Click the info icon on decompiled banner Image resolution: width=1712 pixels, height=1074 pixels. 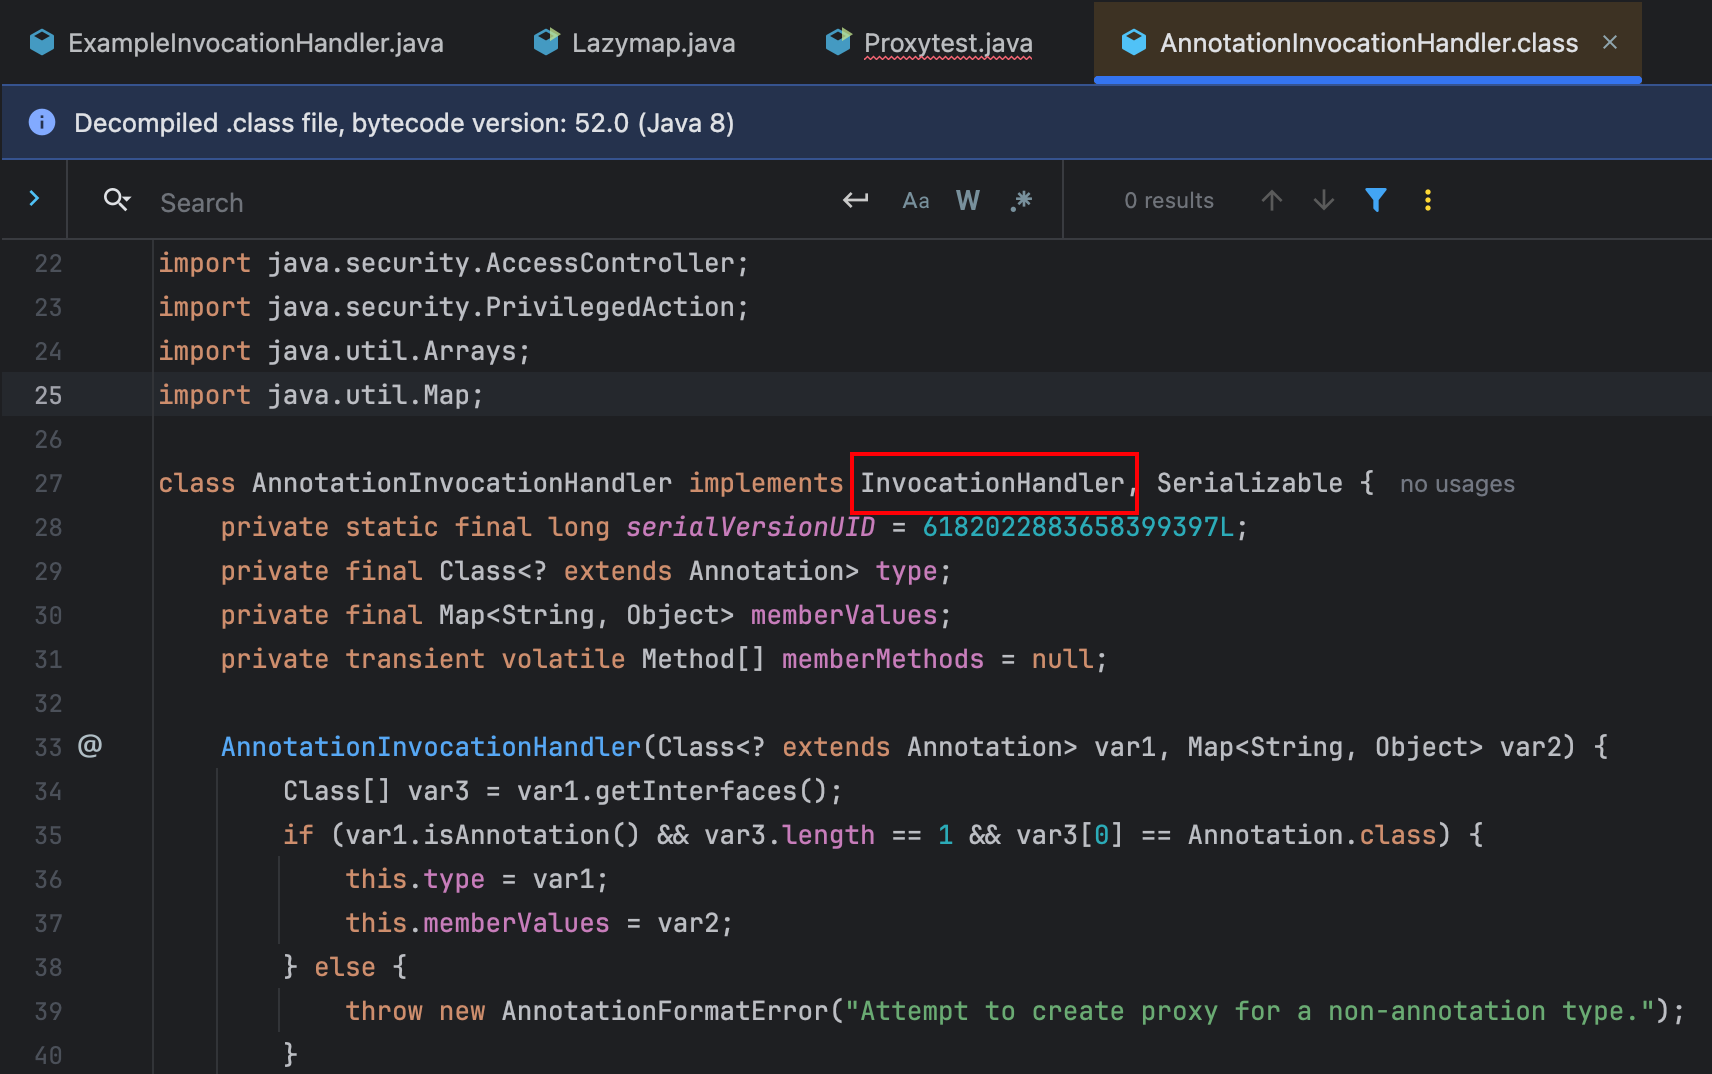[42, 122]
